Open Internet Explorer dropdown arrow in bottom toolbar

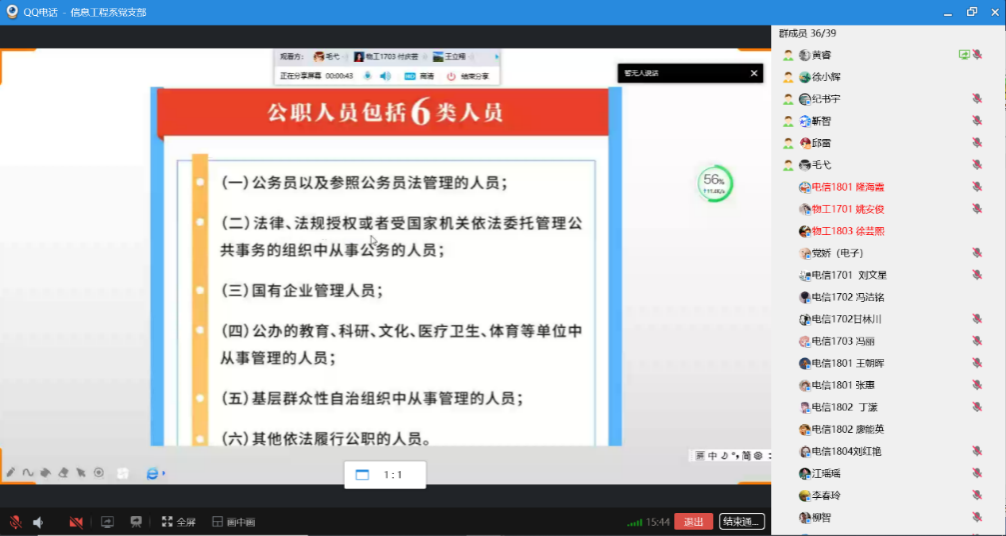163,473
